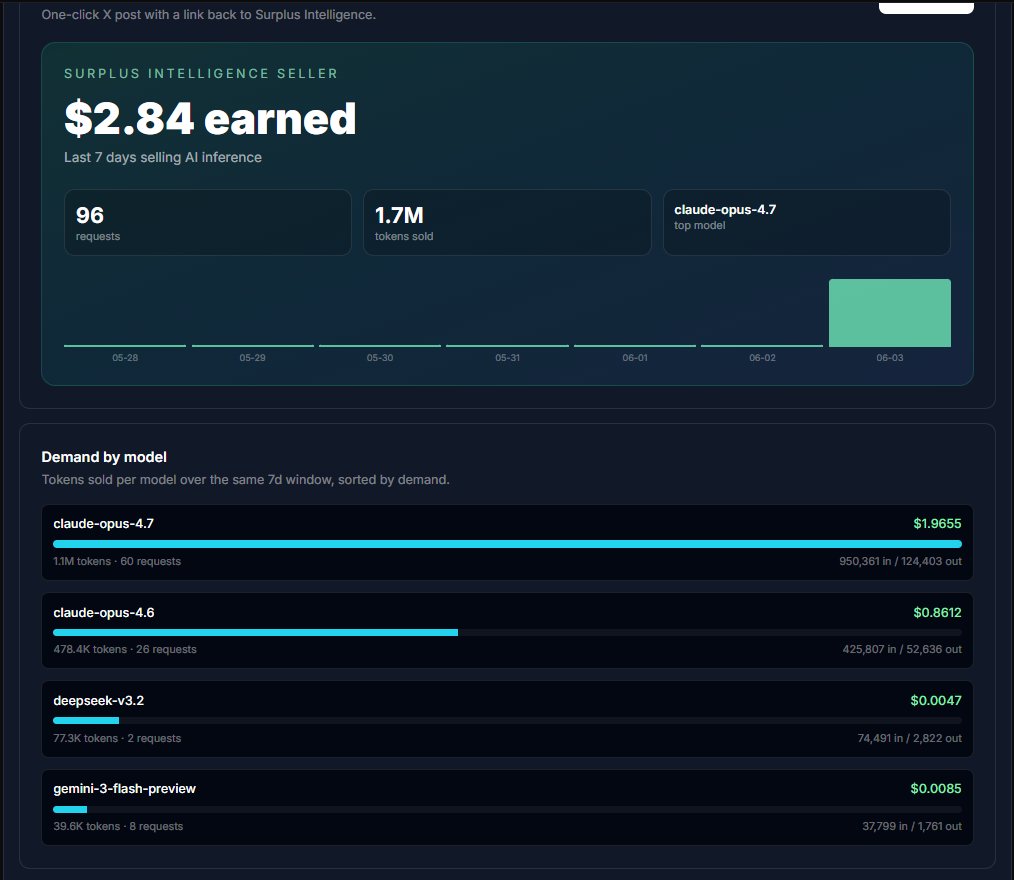Click '74,491 in / 2,822 out' text
The width and height of the screenshot is (1014, 880).
click(909, 738)
